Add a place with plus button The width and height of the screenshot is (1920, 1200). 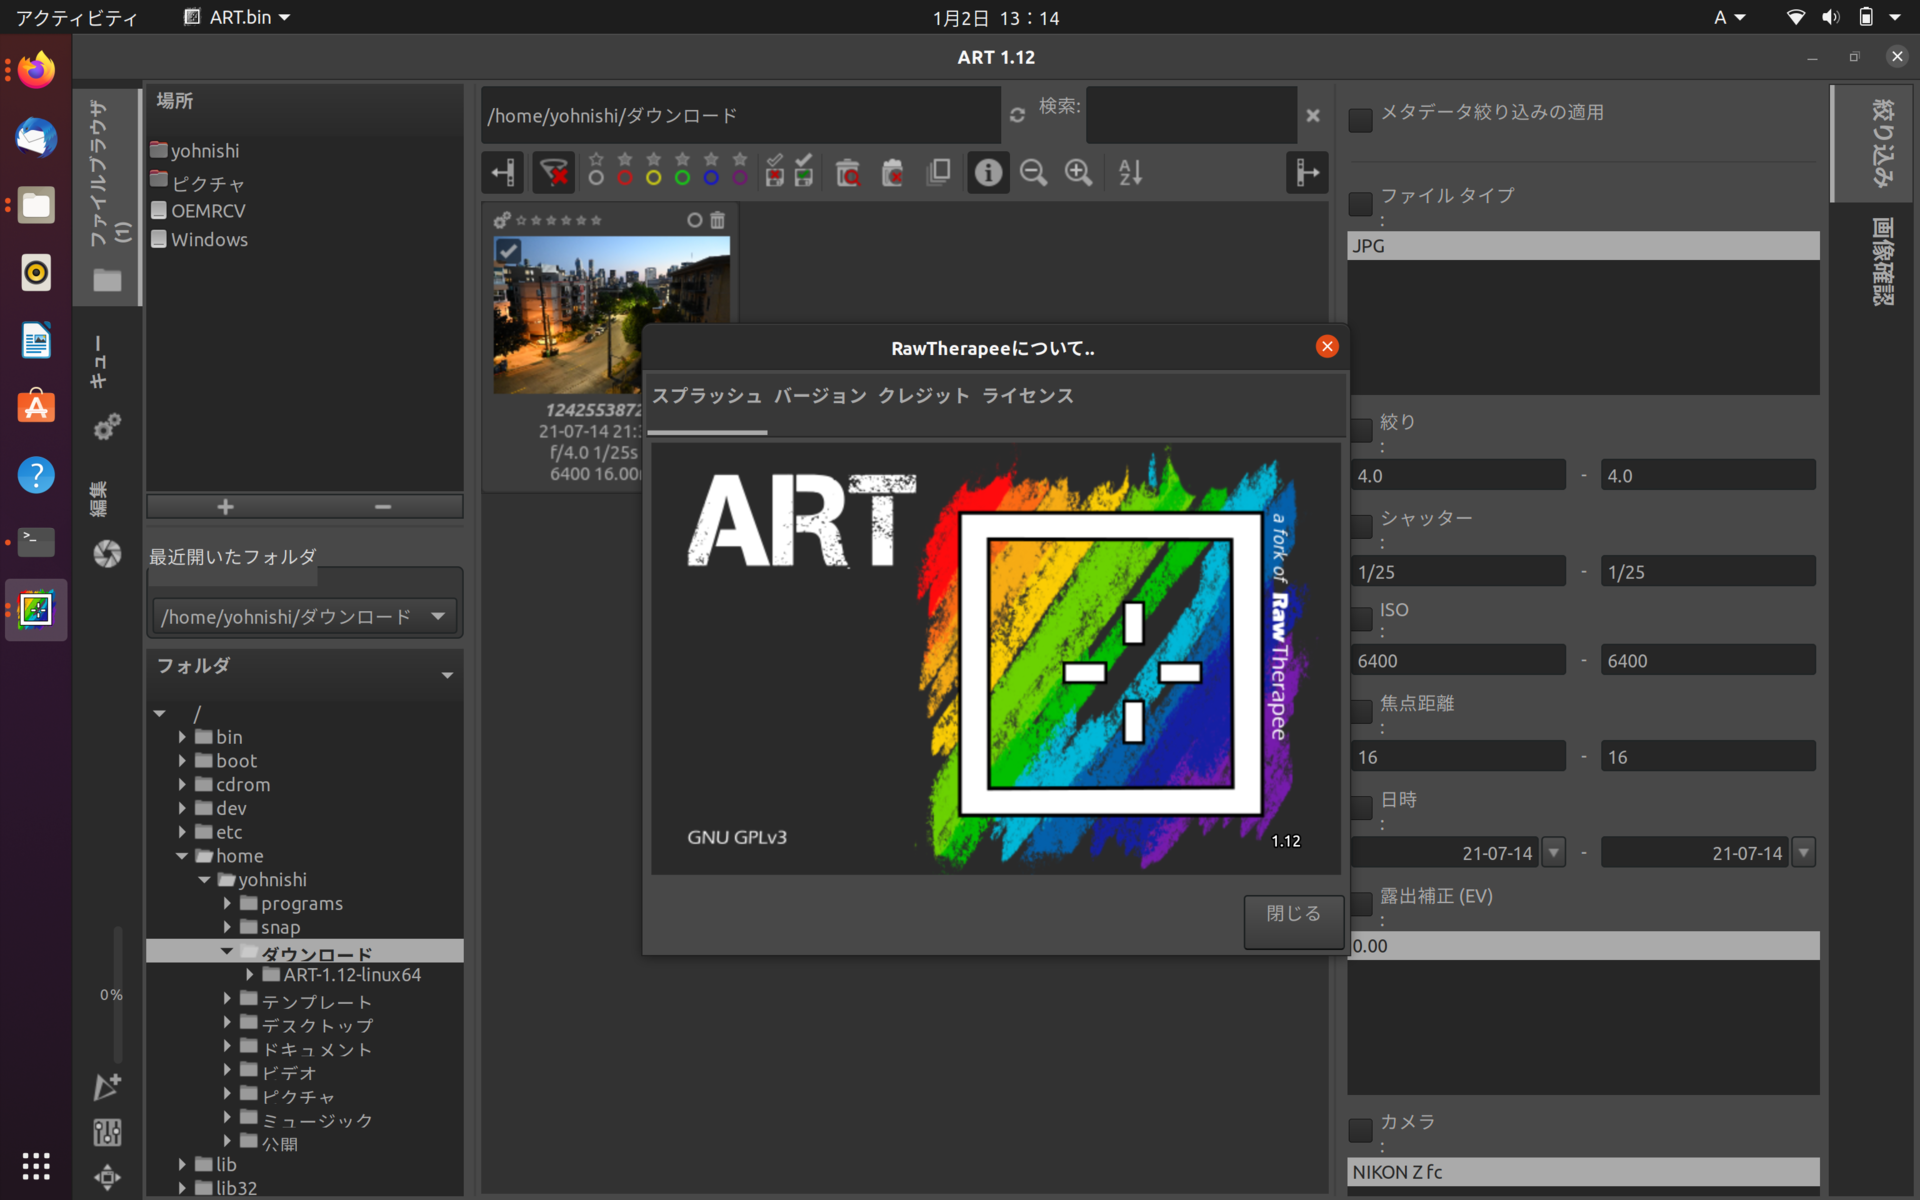click(x=225, y=507)
